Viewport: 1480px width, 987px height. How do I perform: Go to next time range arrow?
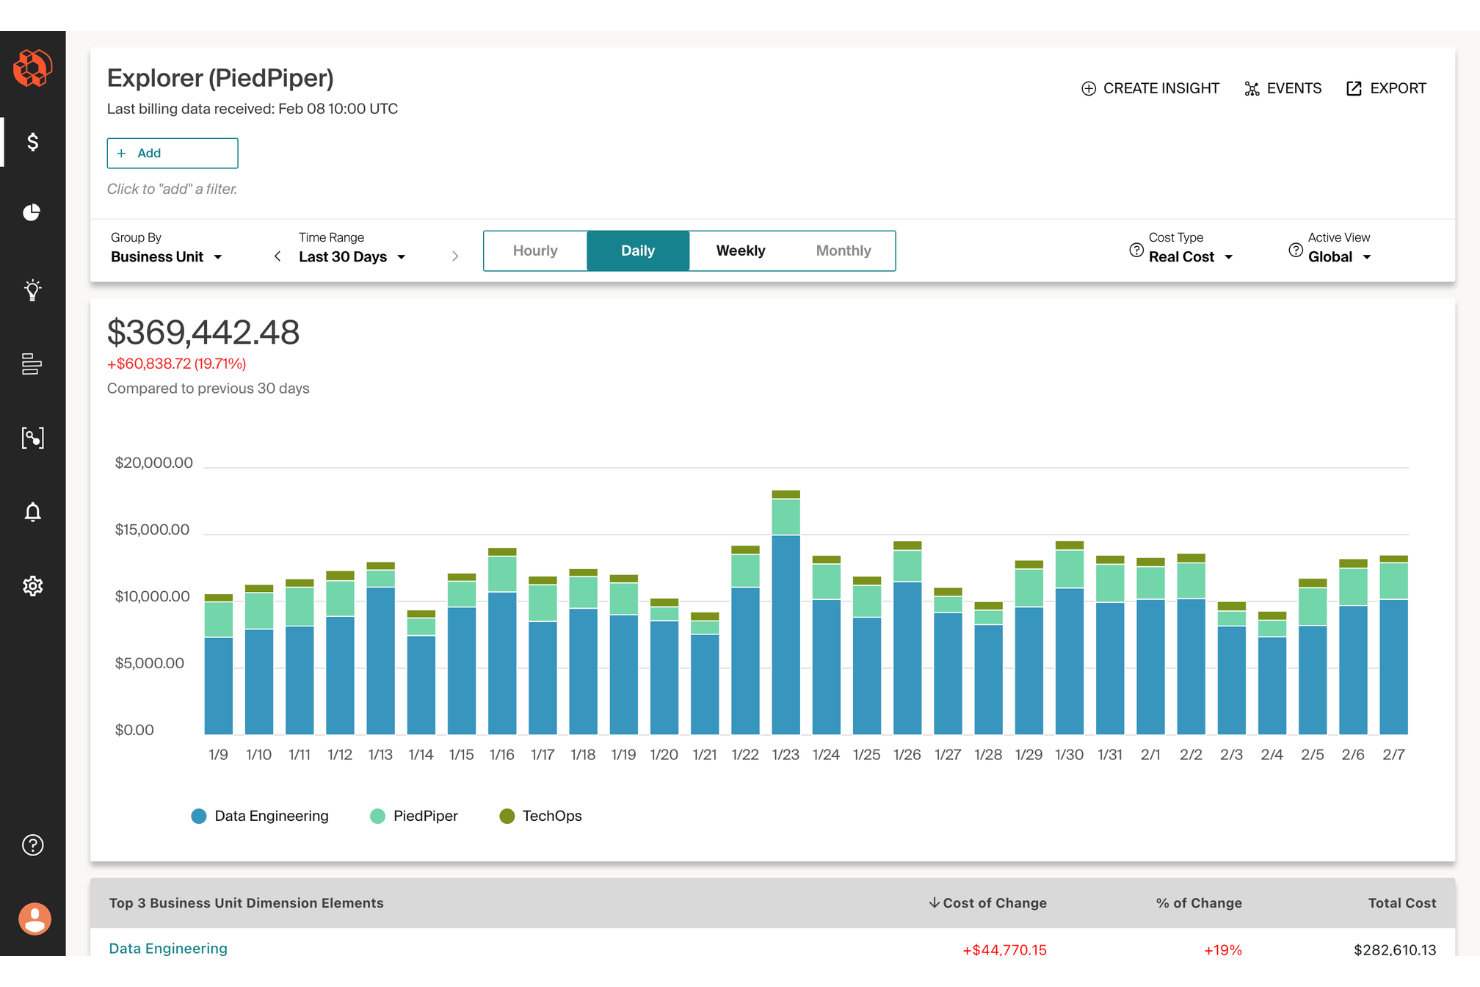point(455,257)
